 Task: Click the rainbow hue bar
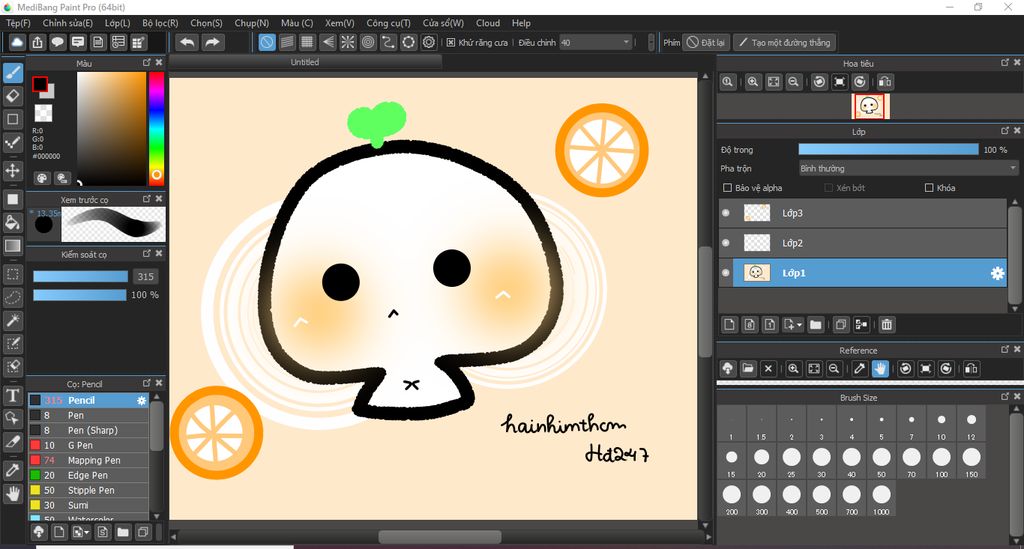point(156,128)
